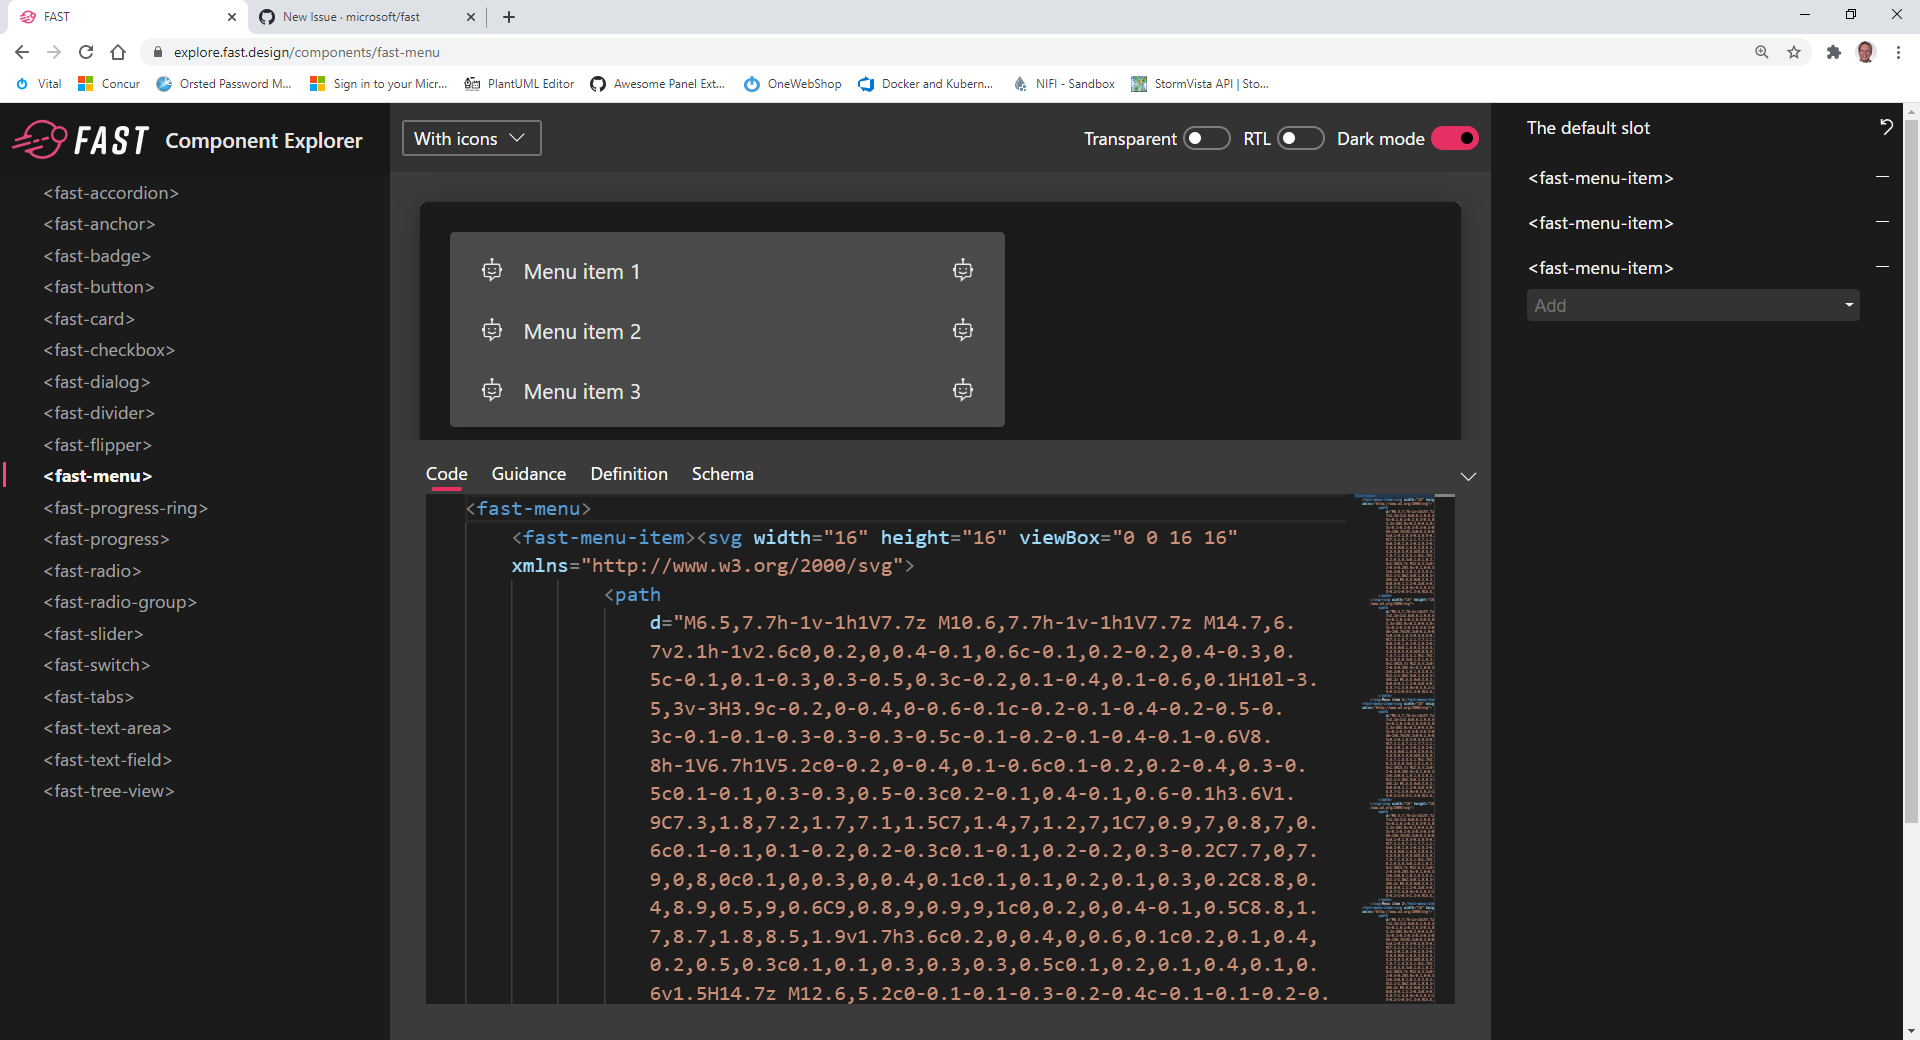The height and width of the screenshot is (1040, 1920).
Task: Click the reset icon in the default slot panel
Action: point(1886,127)
